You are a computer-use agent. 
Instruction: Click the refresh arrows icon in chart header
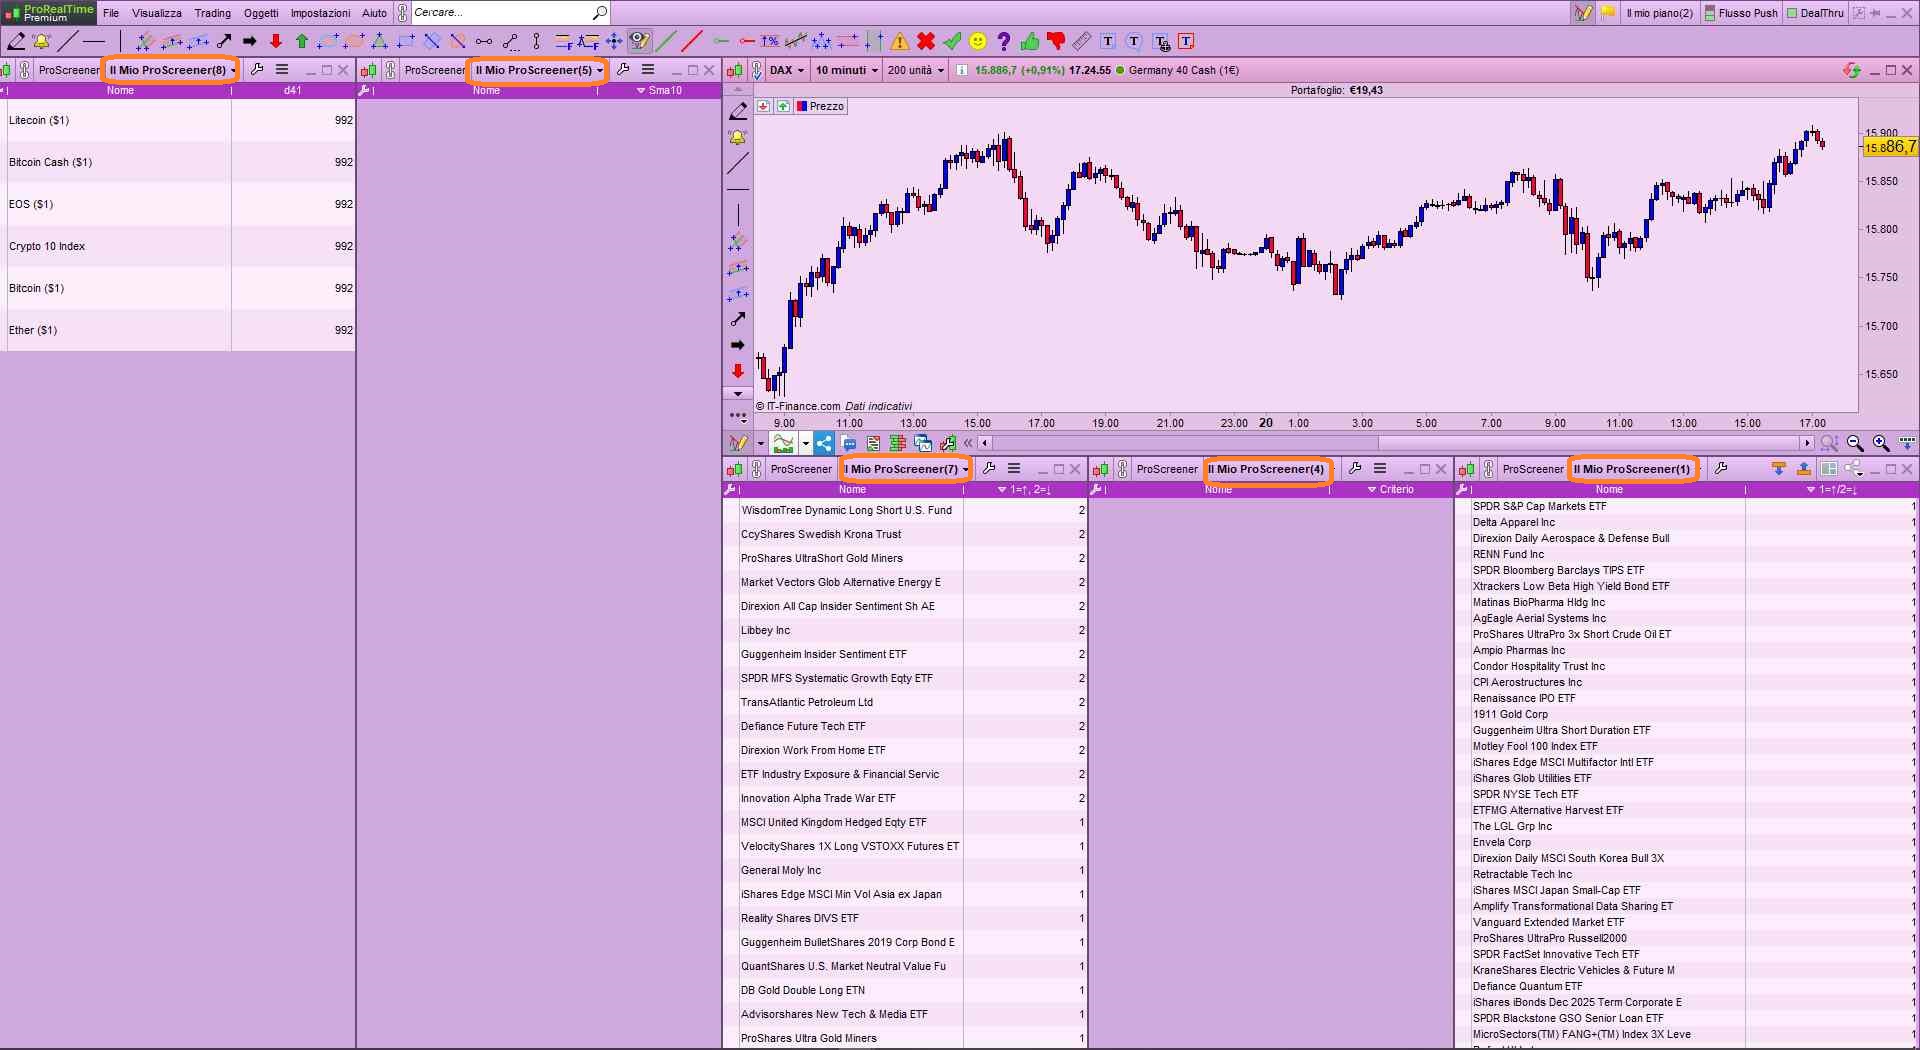1852,70
